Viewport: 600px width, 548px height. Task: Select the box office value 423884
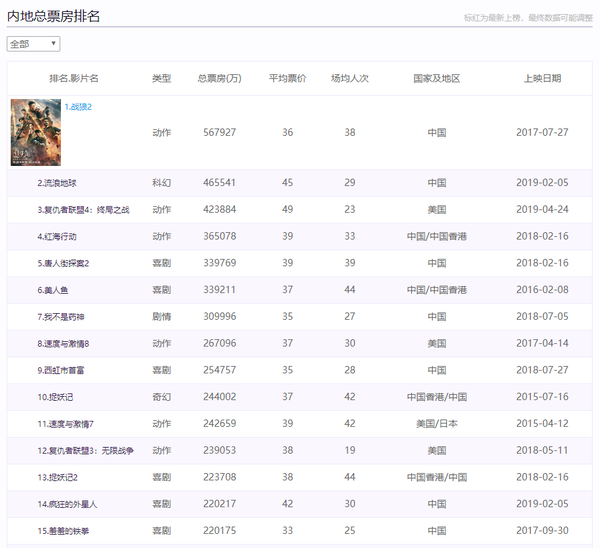tap(220, 209)
